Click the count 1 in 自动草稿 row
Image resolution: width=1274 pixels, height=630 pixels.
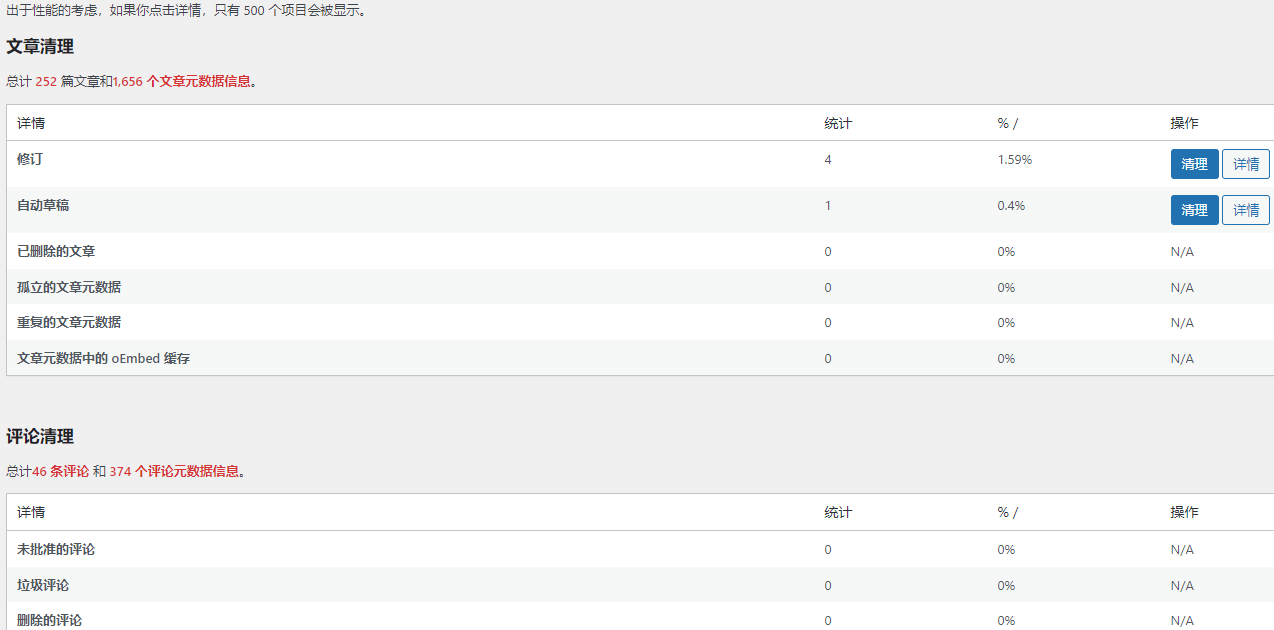[x=828, y=206]
